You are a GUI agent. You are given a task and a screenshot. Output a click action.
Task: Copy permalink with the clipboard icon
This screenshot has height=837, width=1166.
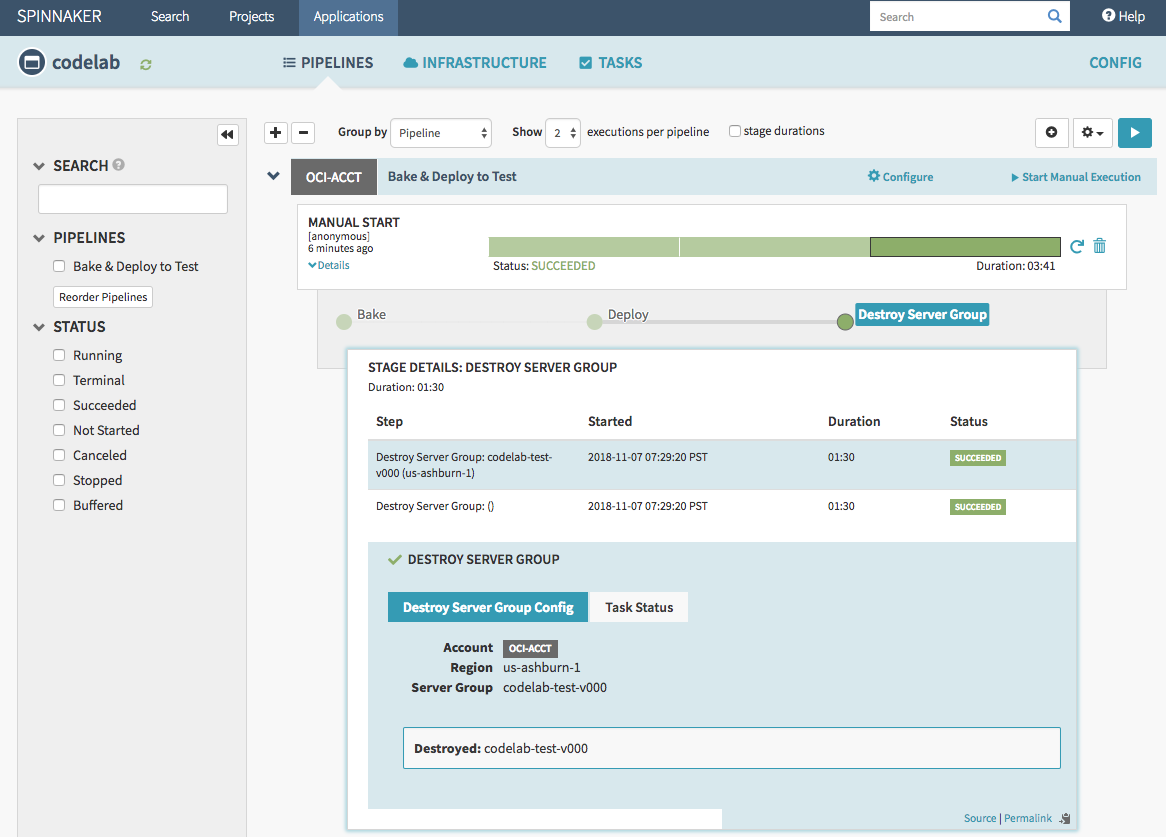[1065, 818]
